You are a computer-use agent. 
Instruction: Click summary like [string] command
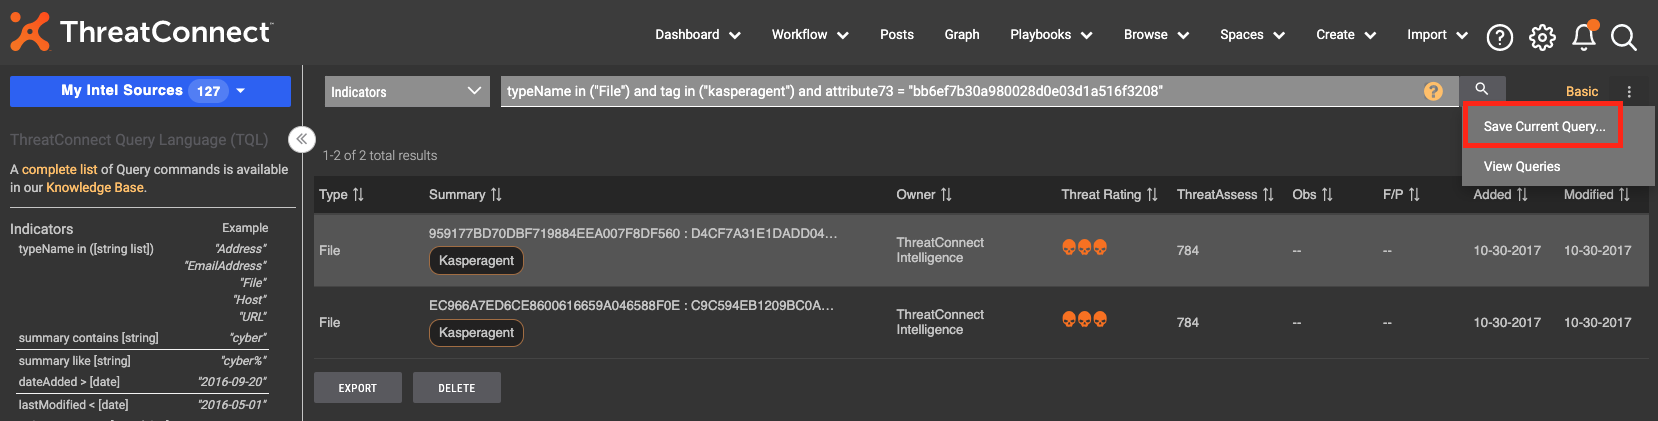pyautogui.click(x=74, y=361)
